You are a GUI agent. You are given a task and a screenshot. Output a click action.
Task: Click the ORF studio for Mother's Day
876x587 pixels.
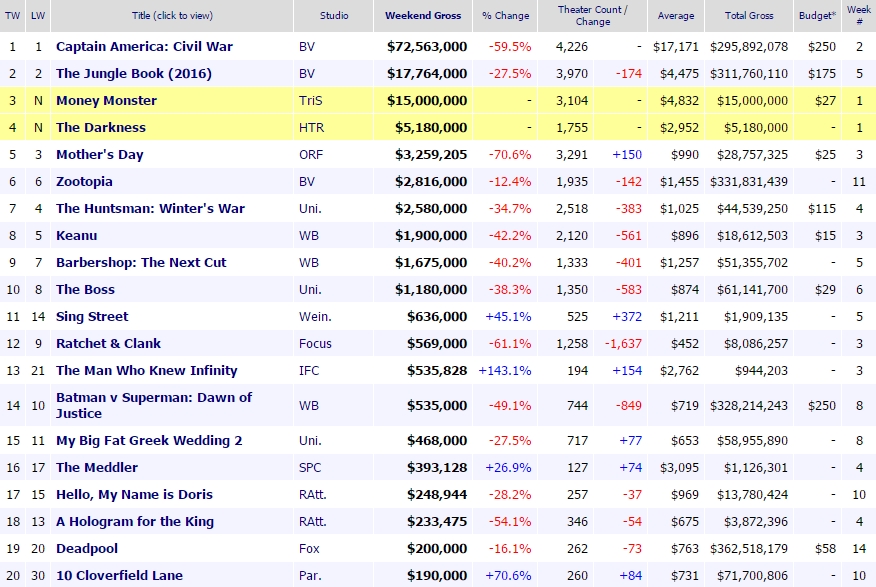[311, 155]
